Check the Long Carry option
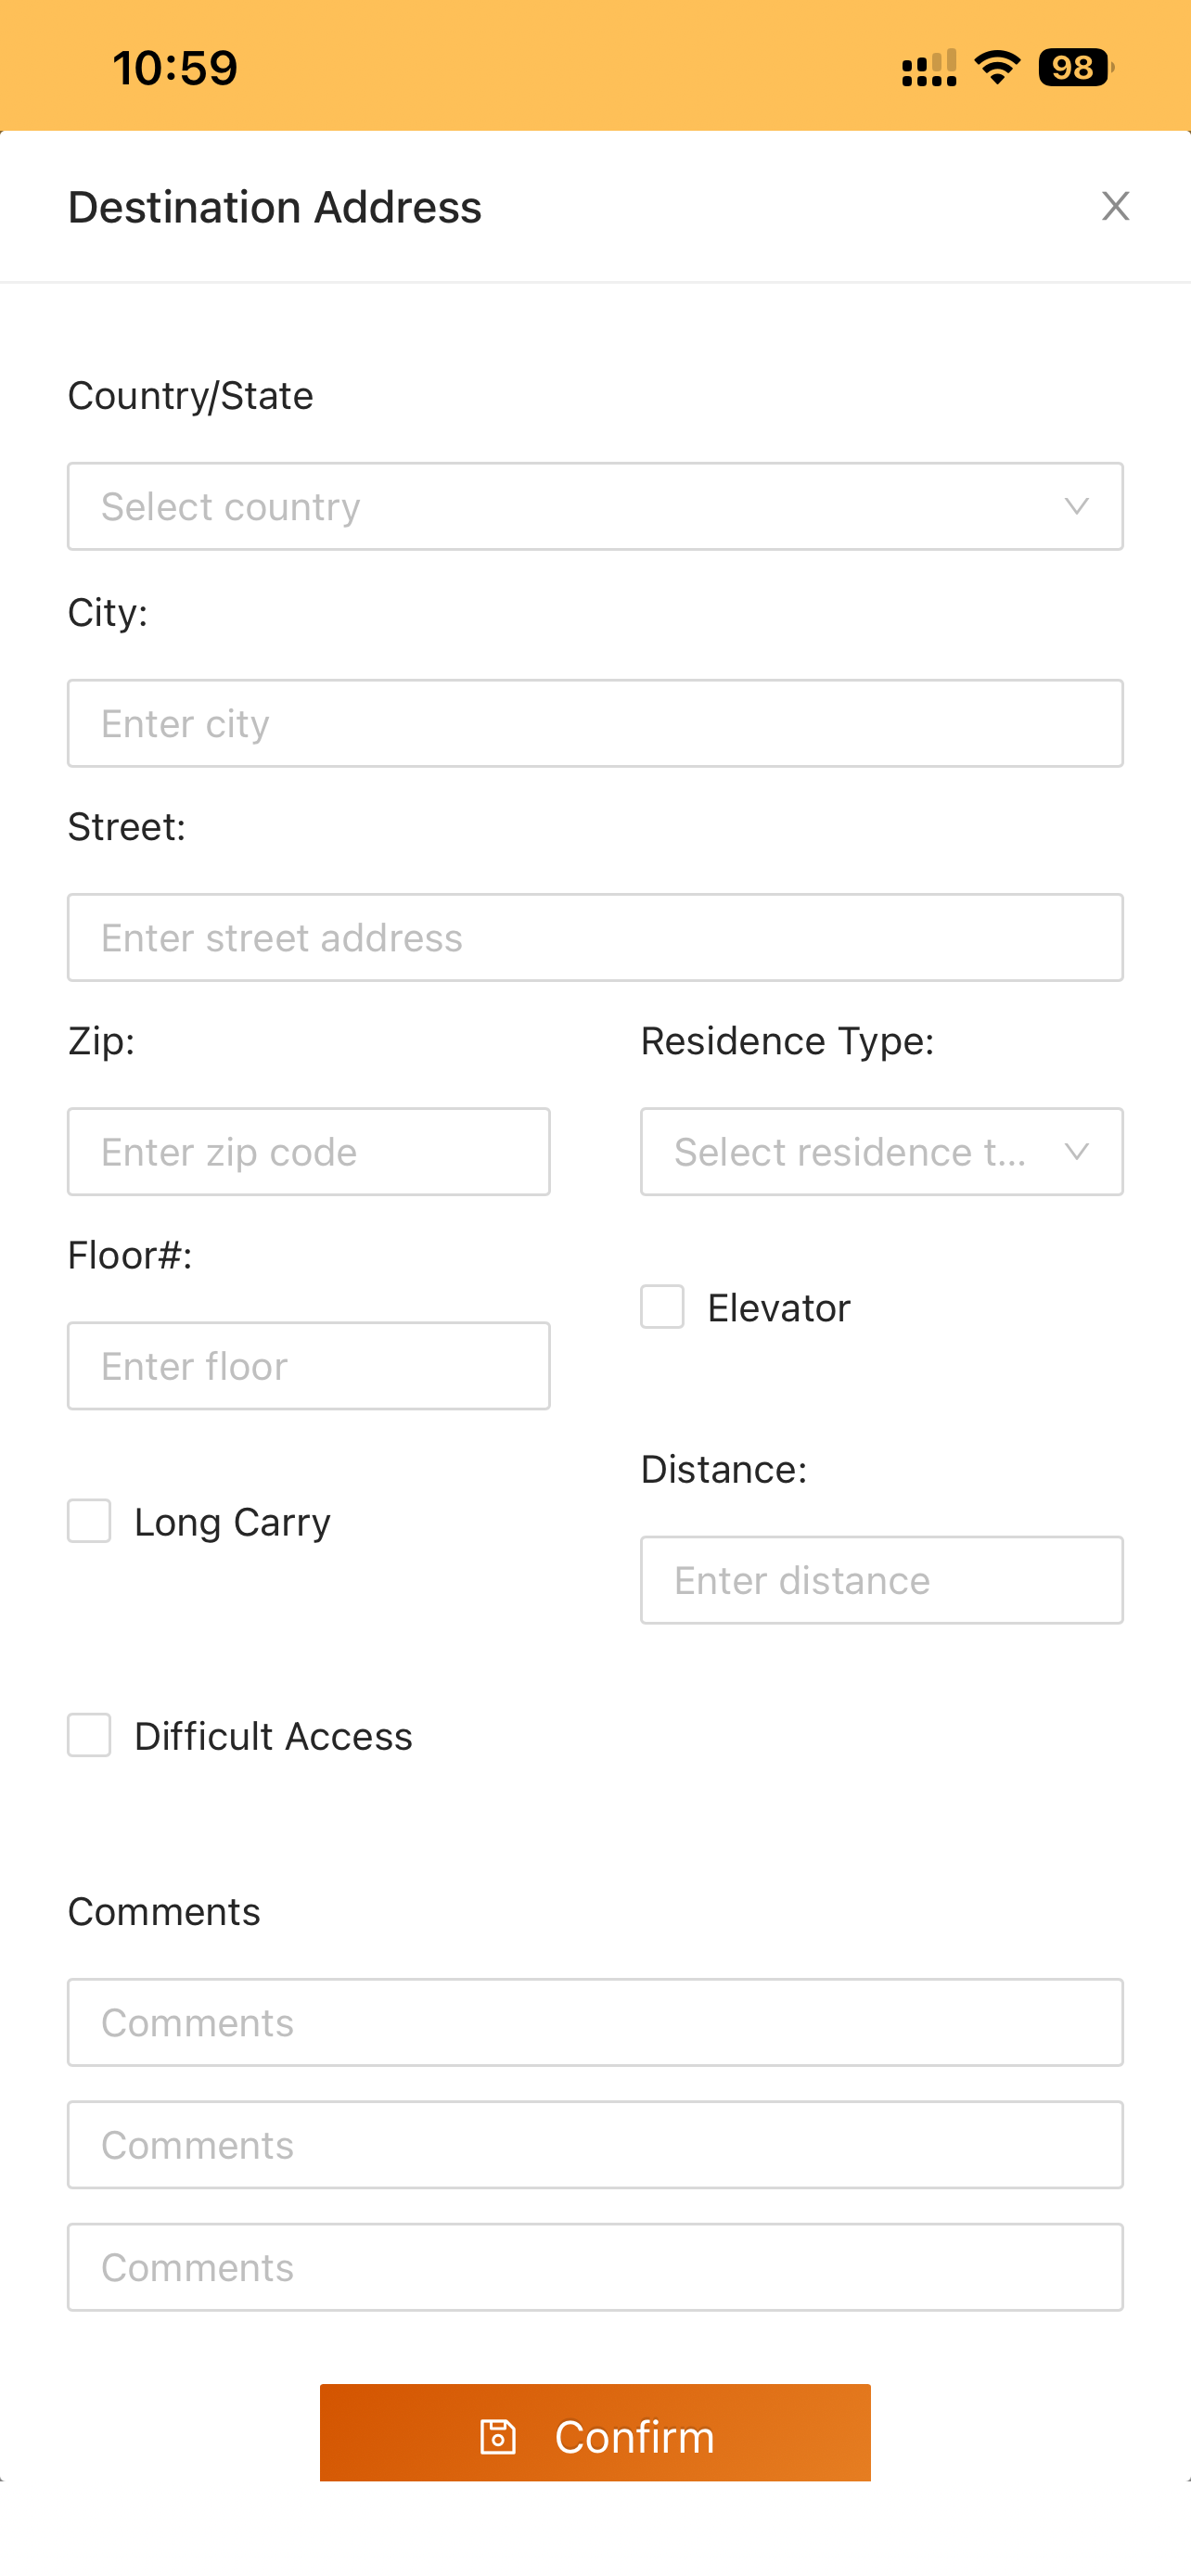Image resolution: width=1191 pixels, height=2576 pixels. [x=89, y=1521]
